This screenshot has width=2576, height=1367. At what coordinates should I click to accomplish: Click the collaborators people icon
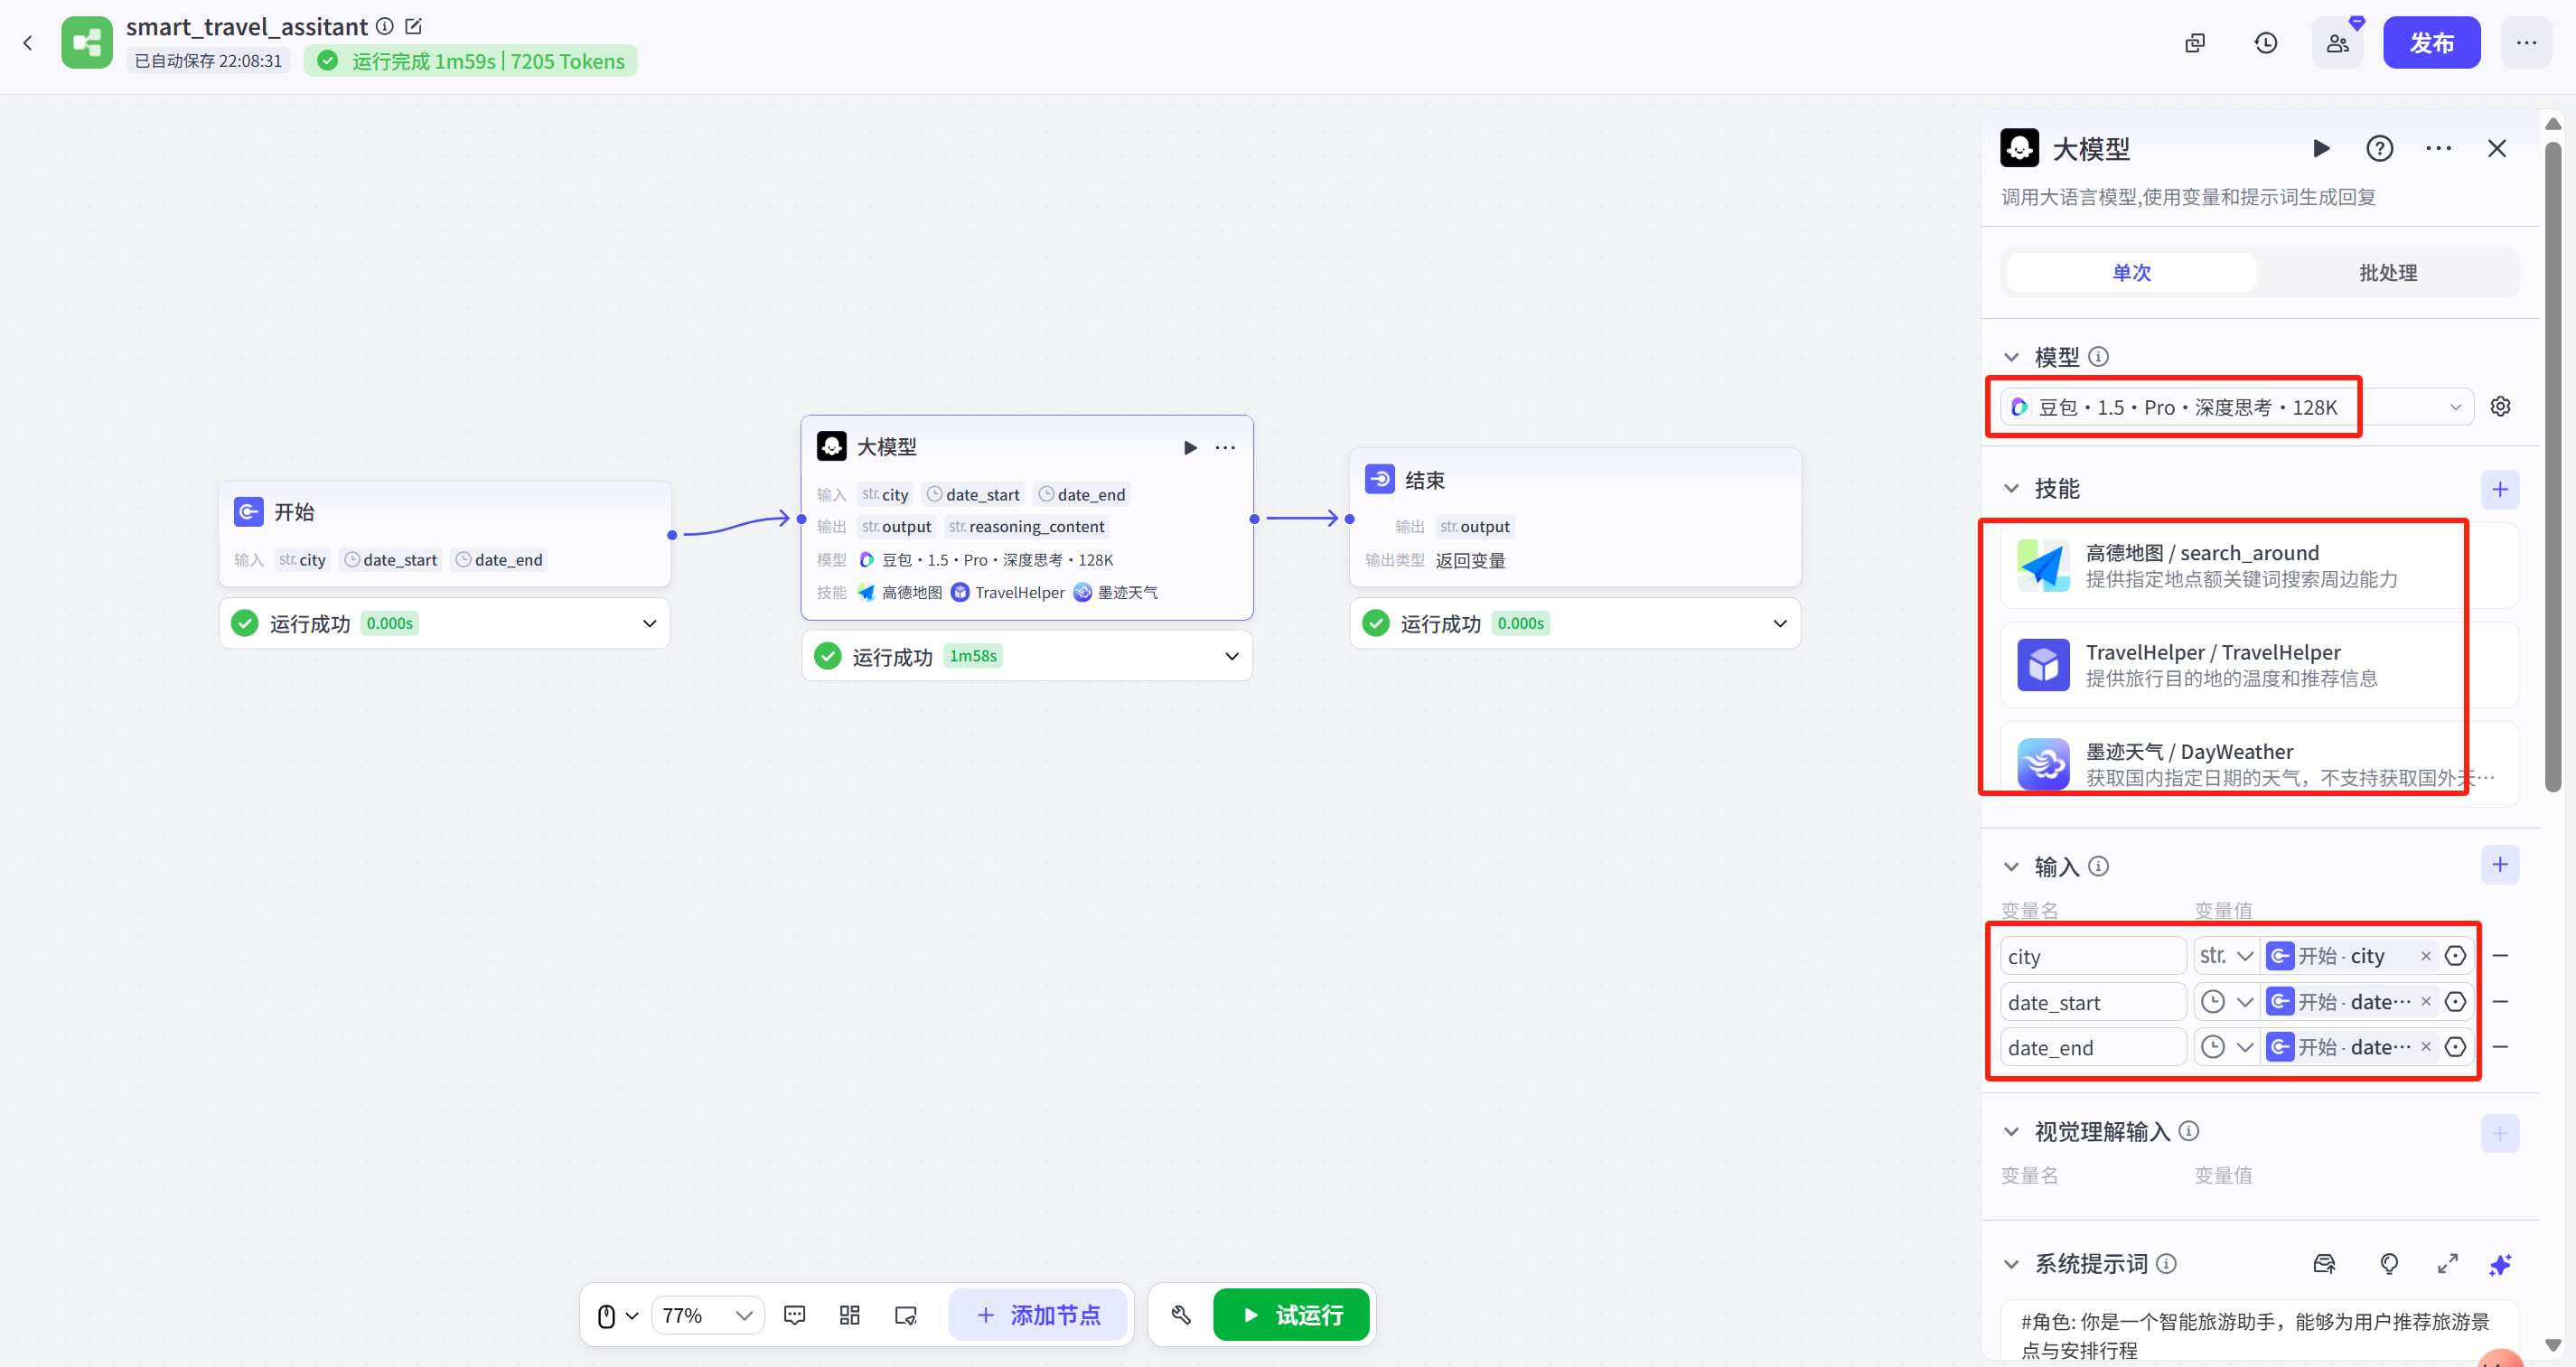(x=2337, y=43)
